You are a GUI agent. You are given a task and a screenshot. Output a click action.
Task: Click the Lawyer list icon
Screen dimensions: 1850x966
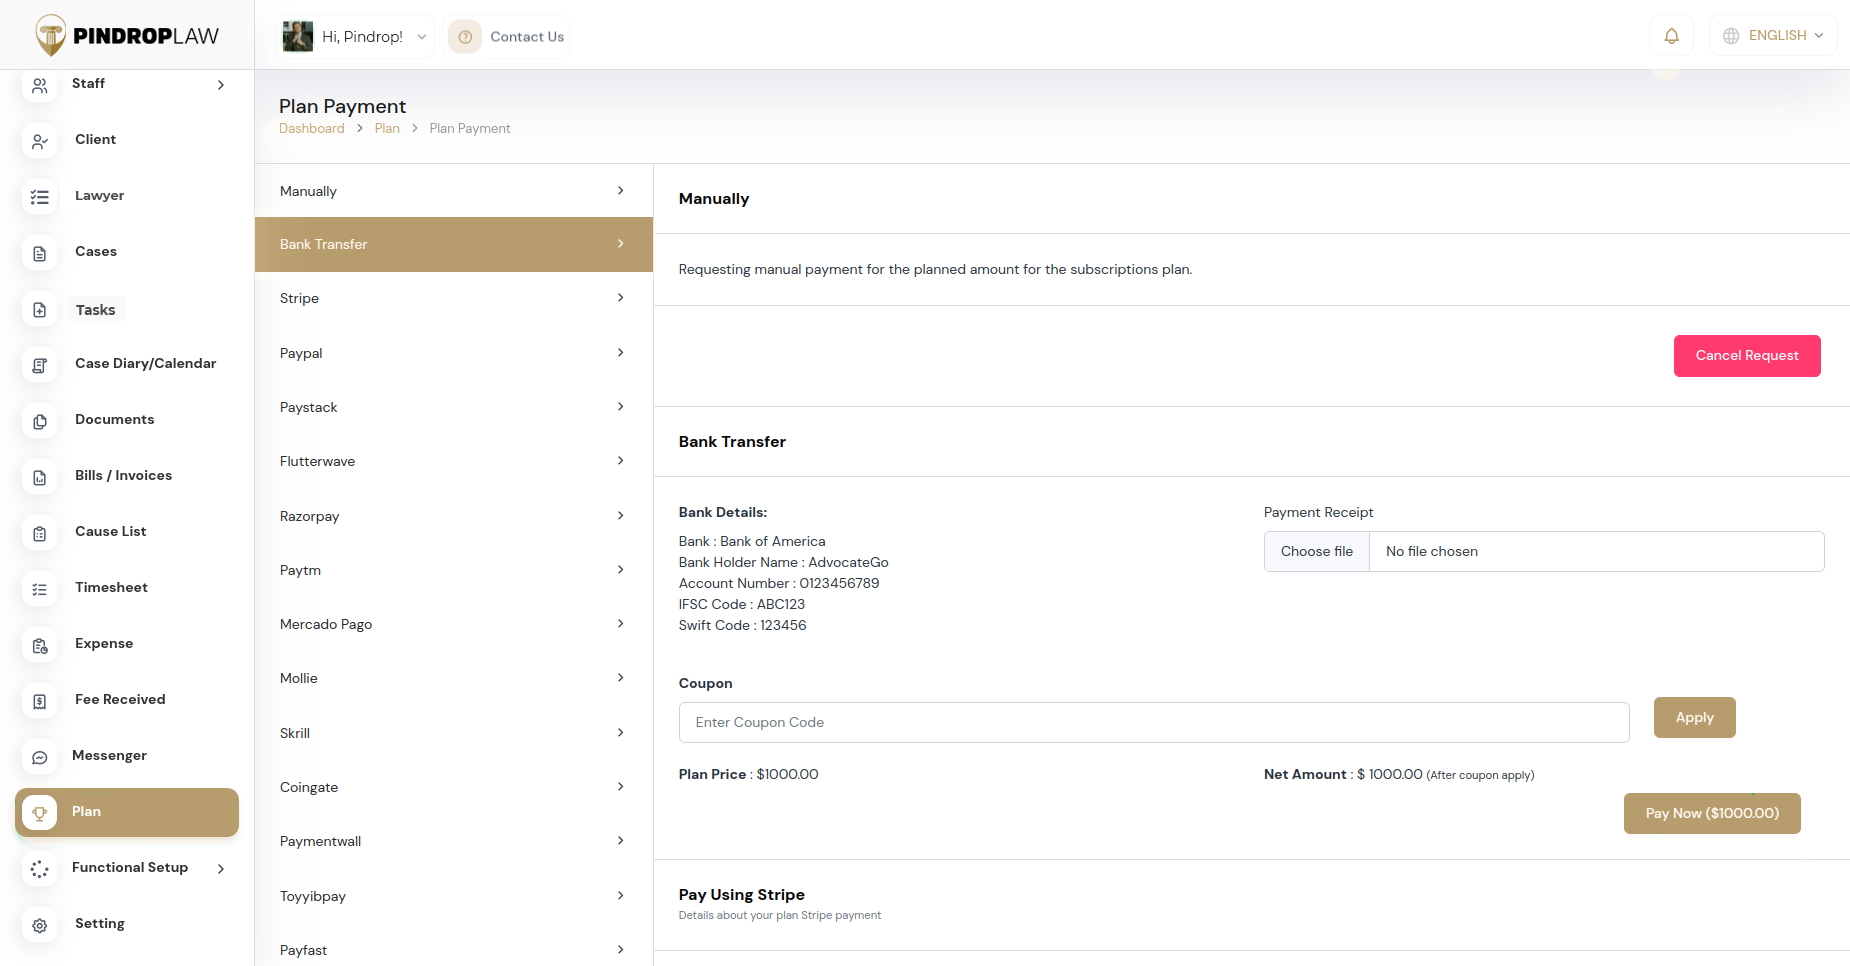point(39,198)
